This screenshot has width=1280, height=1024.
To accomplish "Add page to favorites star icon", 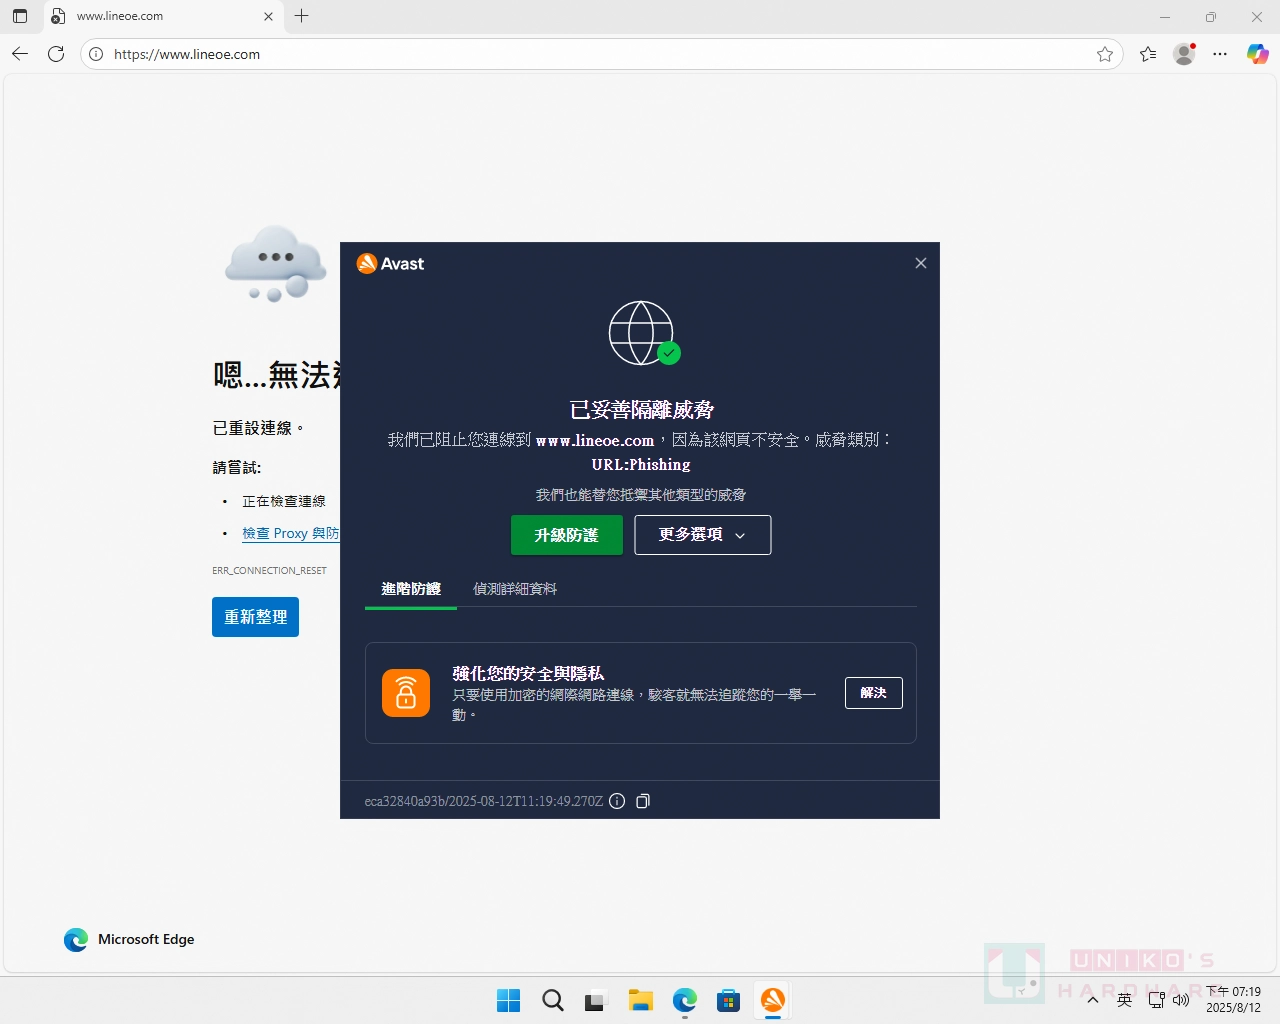I will (x=1104, y=54).
